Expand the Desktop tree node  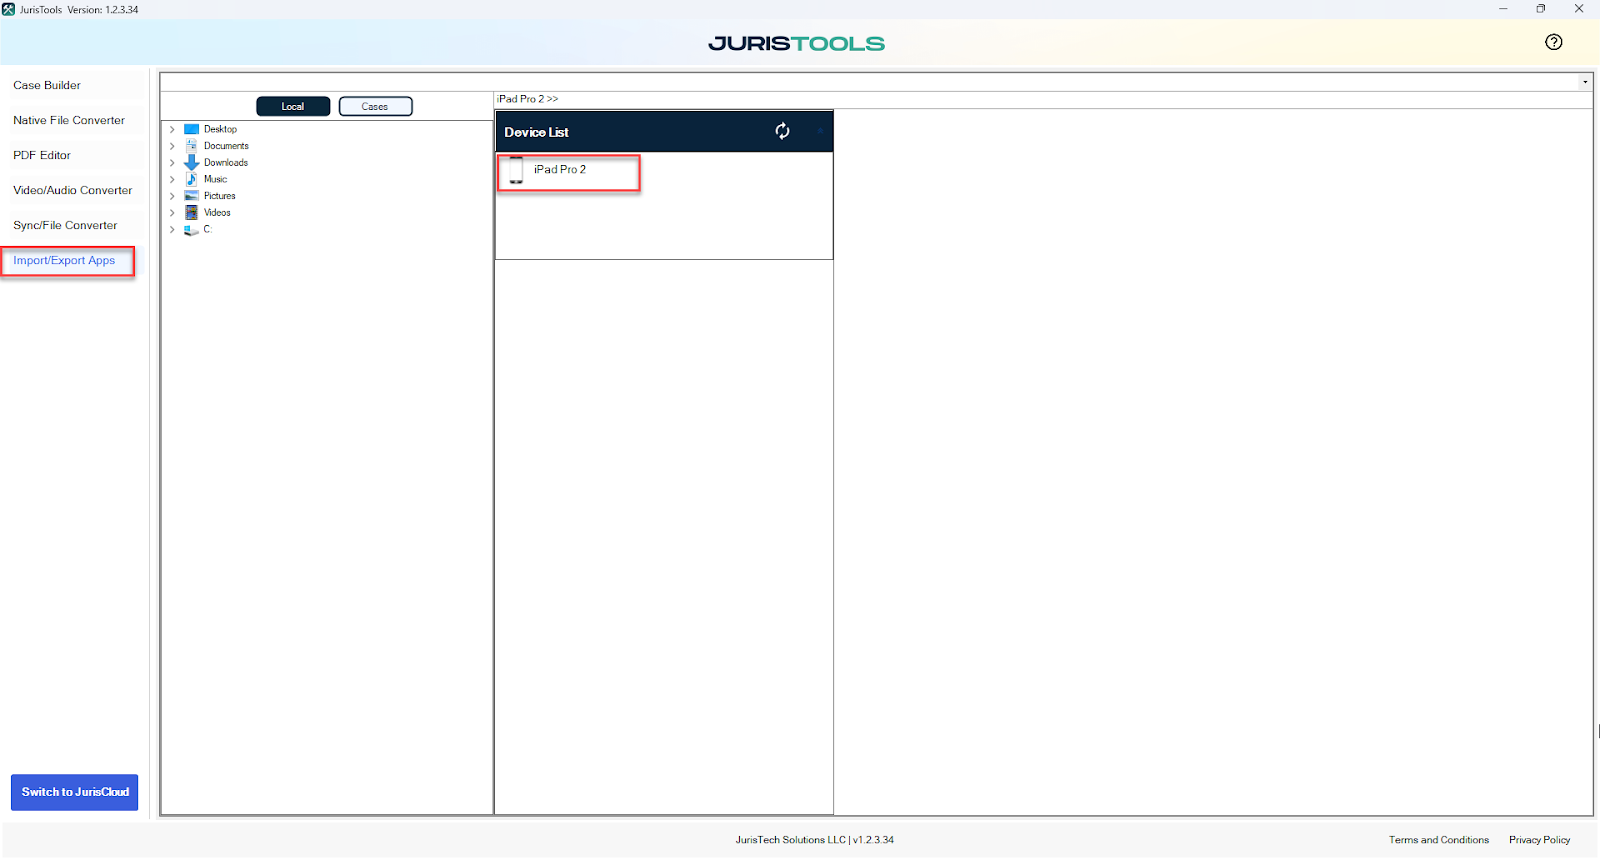172,129
